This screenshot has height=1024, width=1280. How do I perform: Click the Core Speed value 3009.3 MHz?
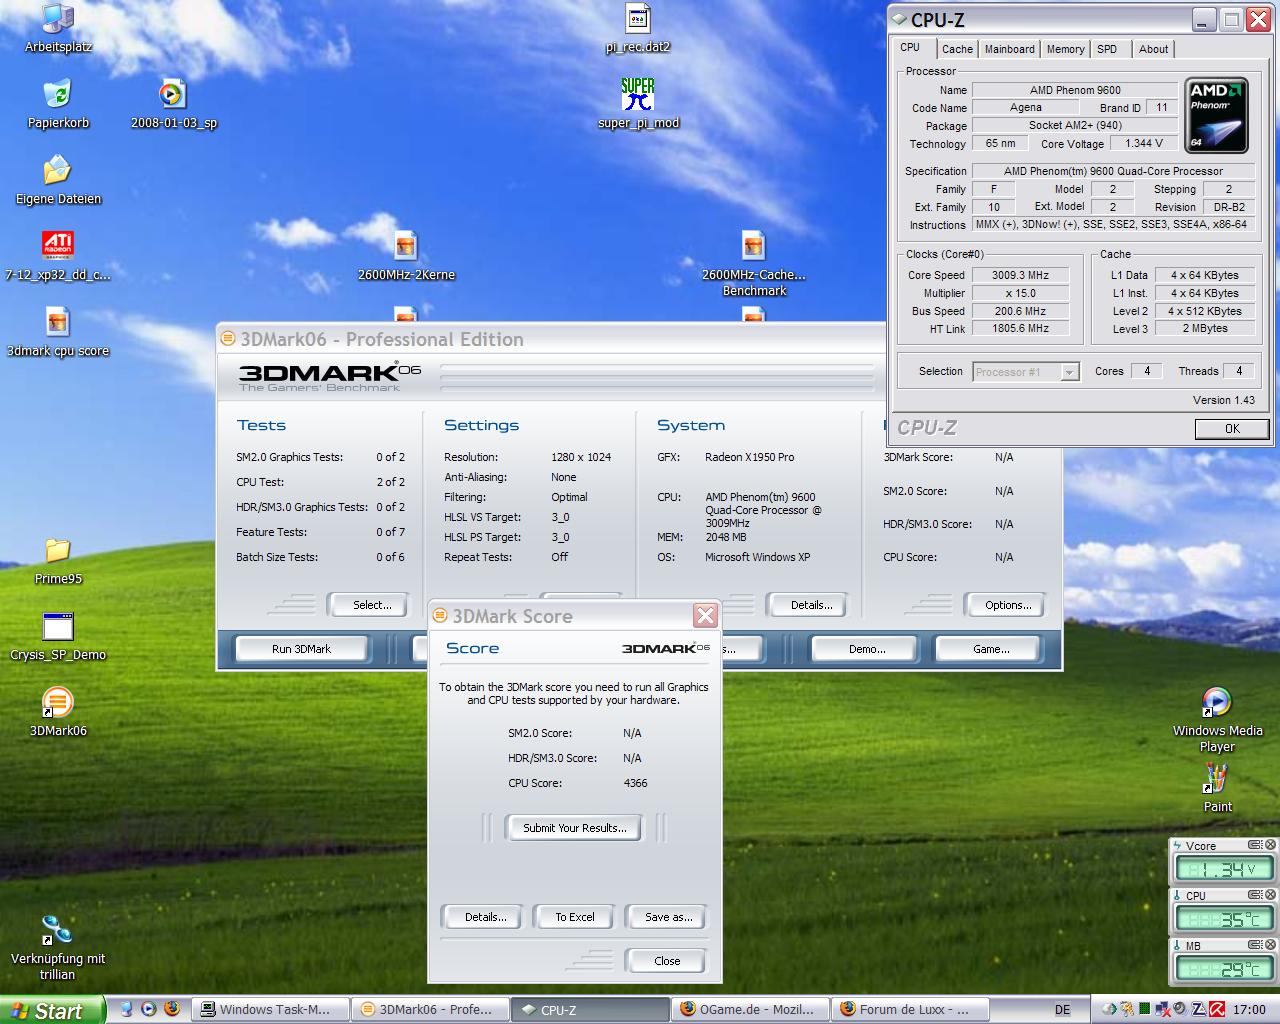tap(1020, 275)
